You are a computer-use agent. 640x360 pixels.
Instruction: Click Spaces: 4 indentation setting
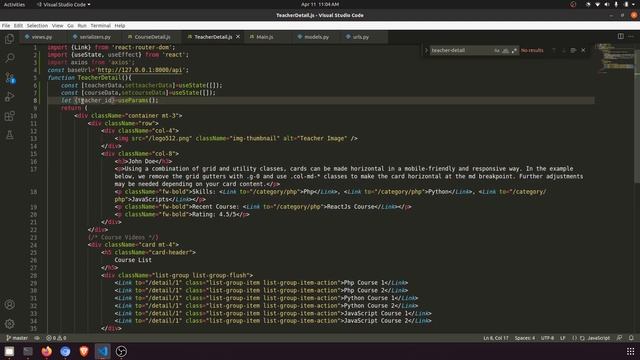[x=525, y=338]
